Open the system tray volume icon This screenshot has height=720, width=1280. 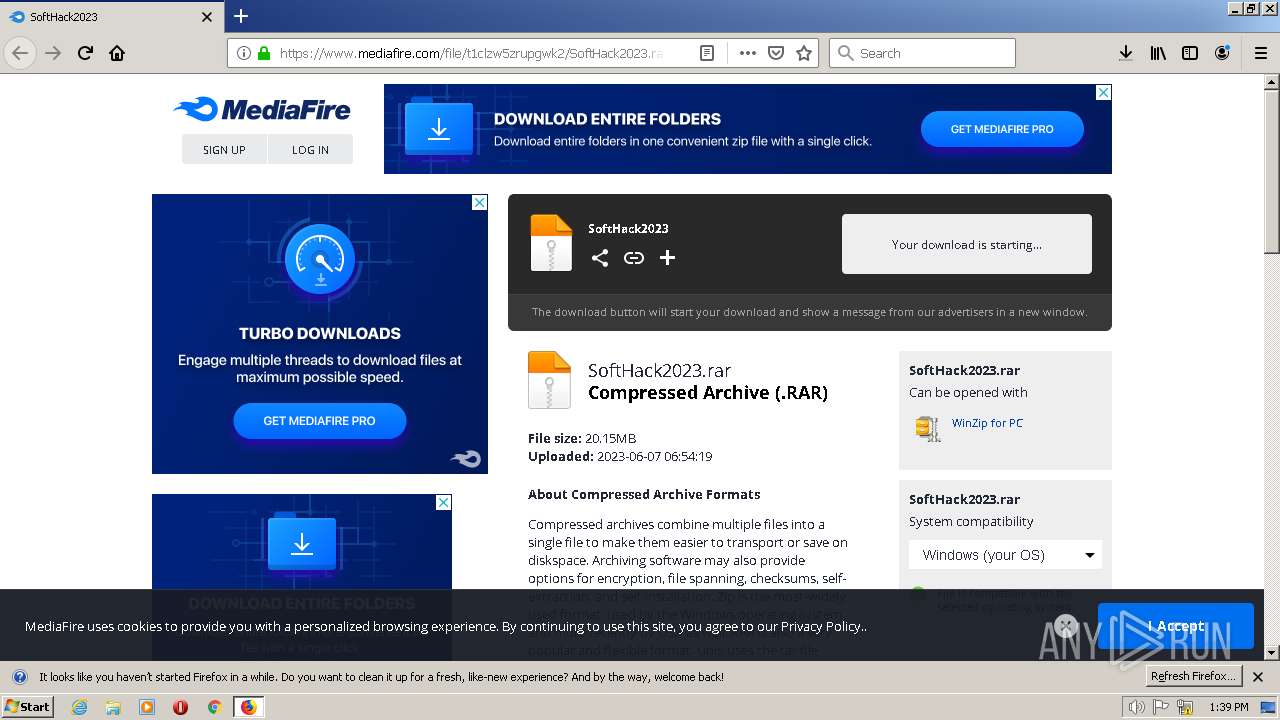1136,707
